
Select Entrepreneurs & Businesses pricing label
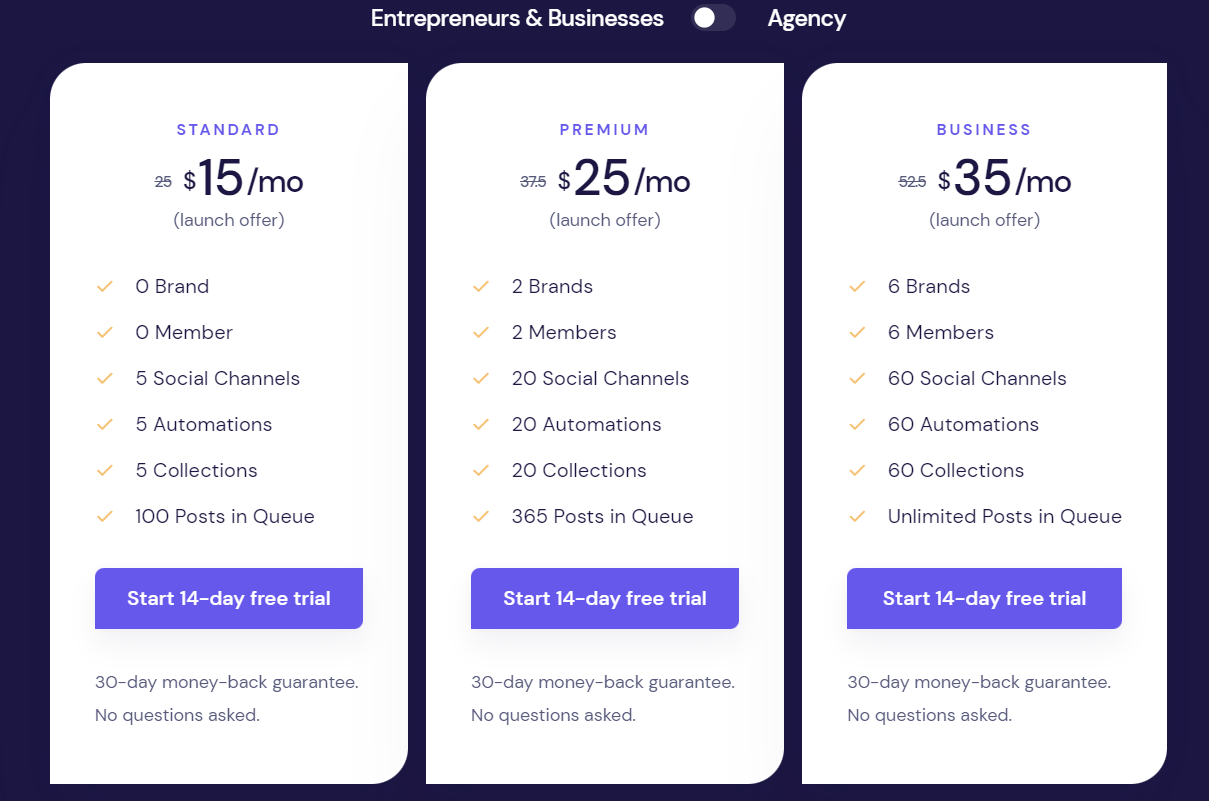tap(517, 18)
